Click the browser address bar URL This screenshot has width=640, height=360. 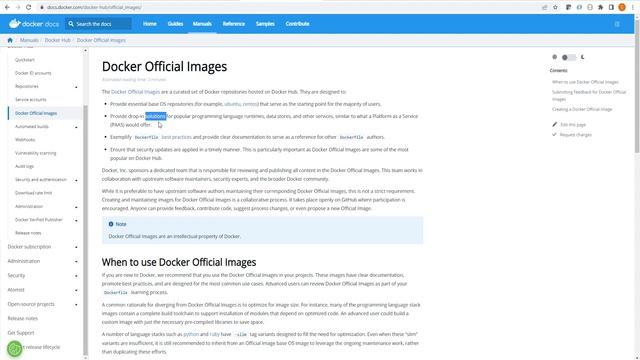(x=94, y=7)
